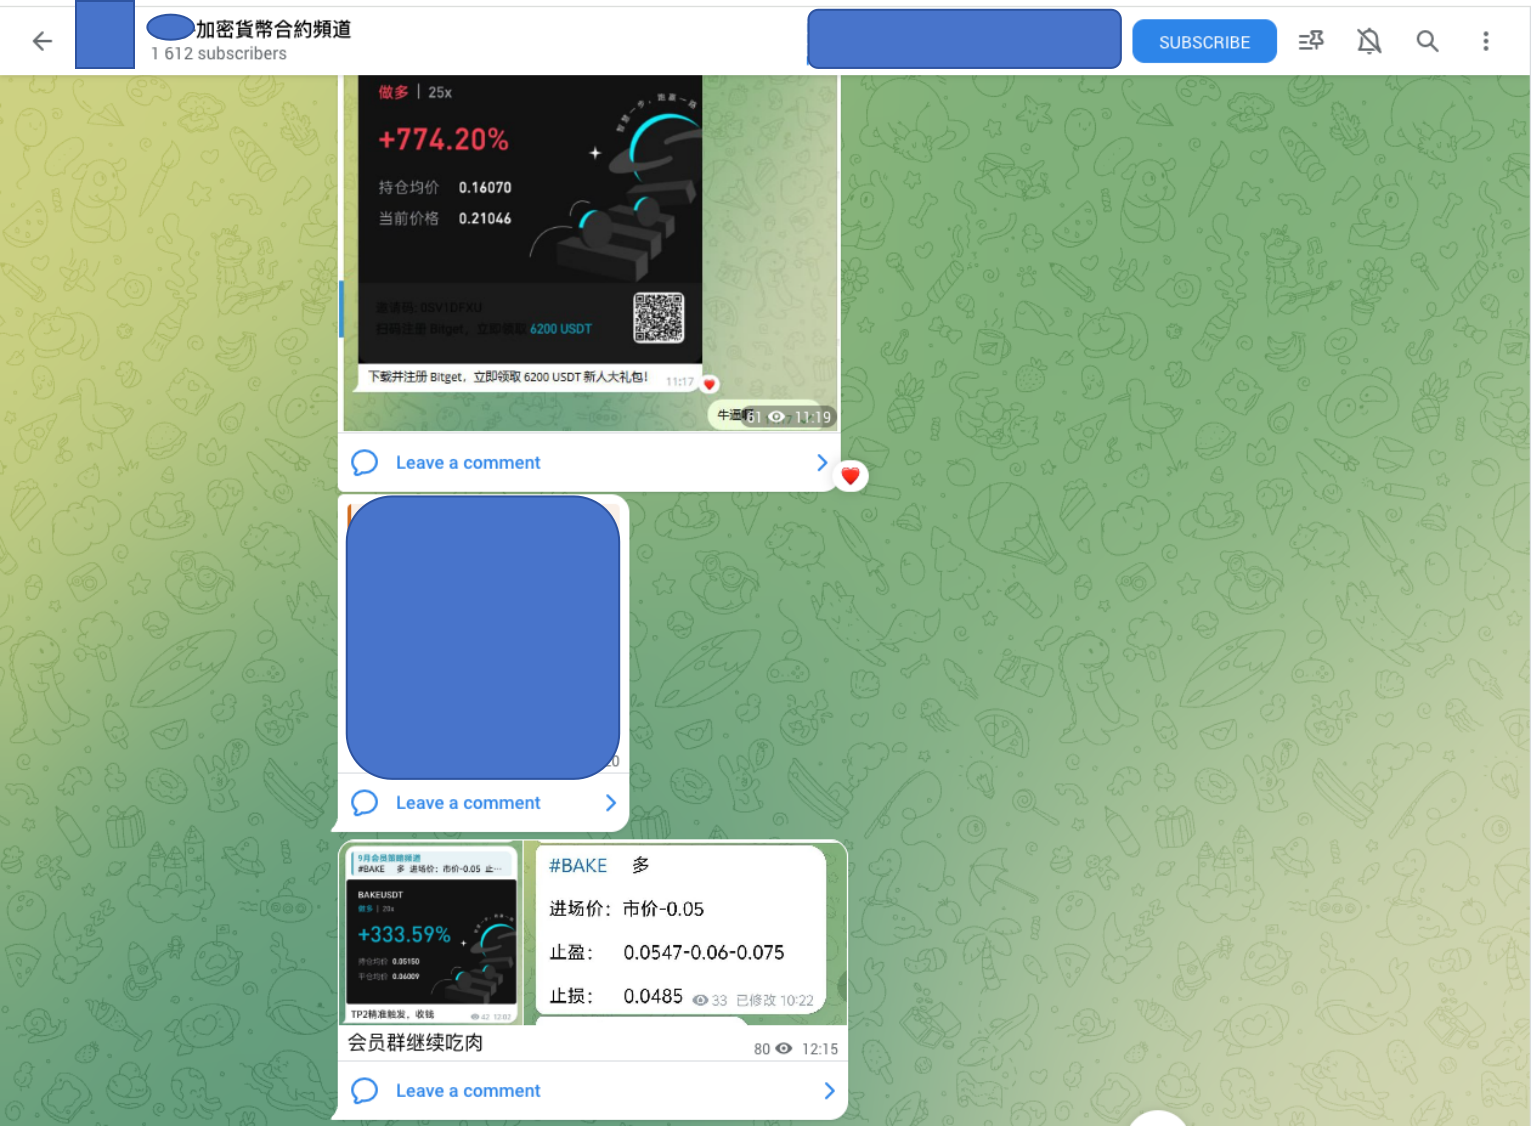The width and height of the screenshot is (1531, 1127).
Task: Click the comment bubble icon on the middle post
Action: (364, 803)
